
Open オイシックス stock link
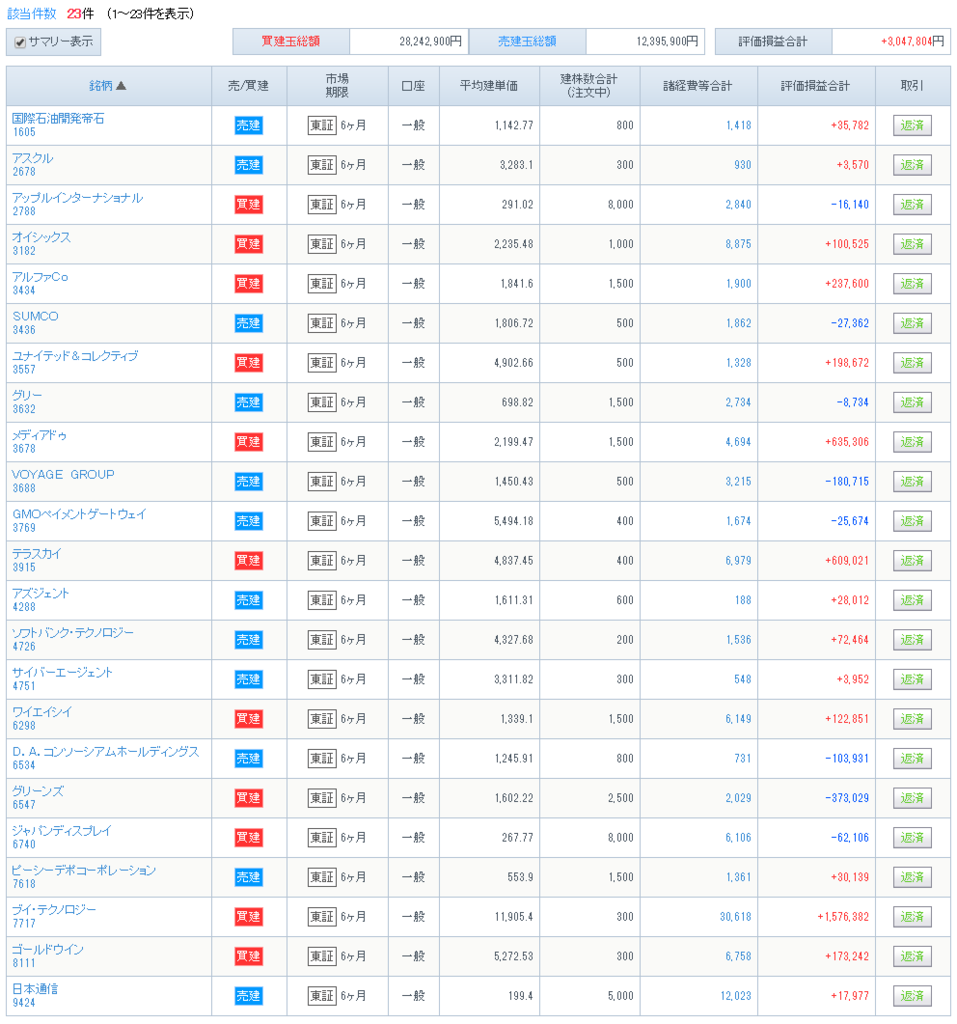(41, 237)
